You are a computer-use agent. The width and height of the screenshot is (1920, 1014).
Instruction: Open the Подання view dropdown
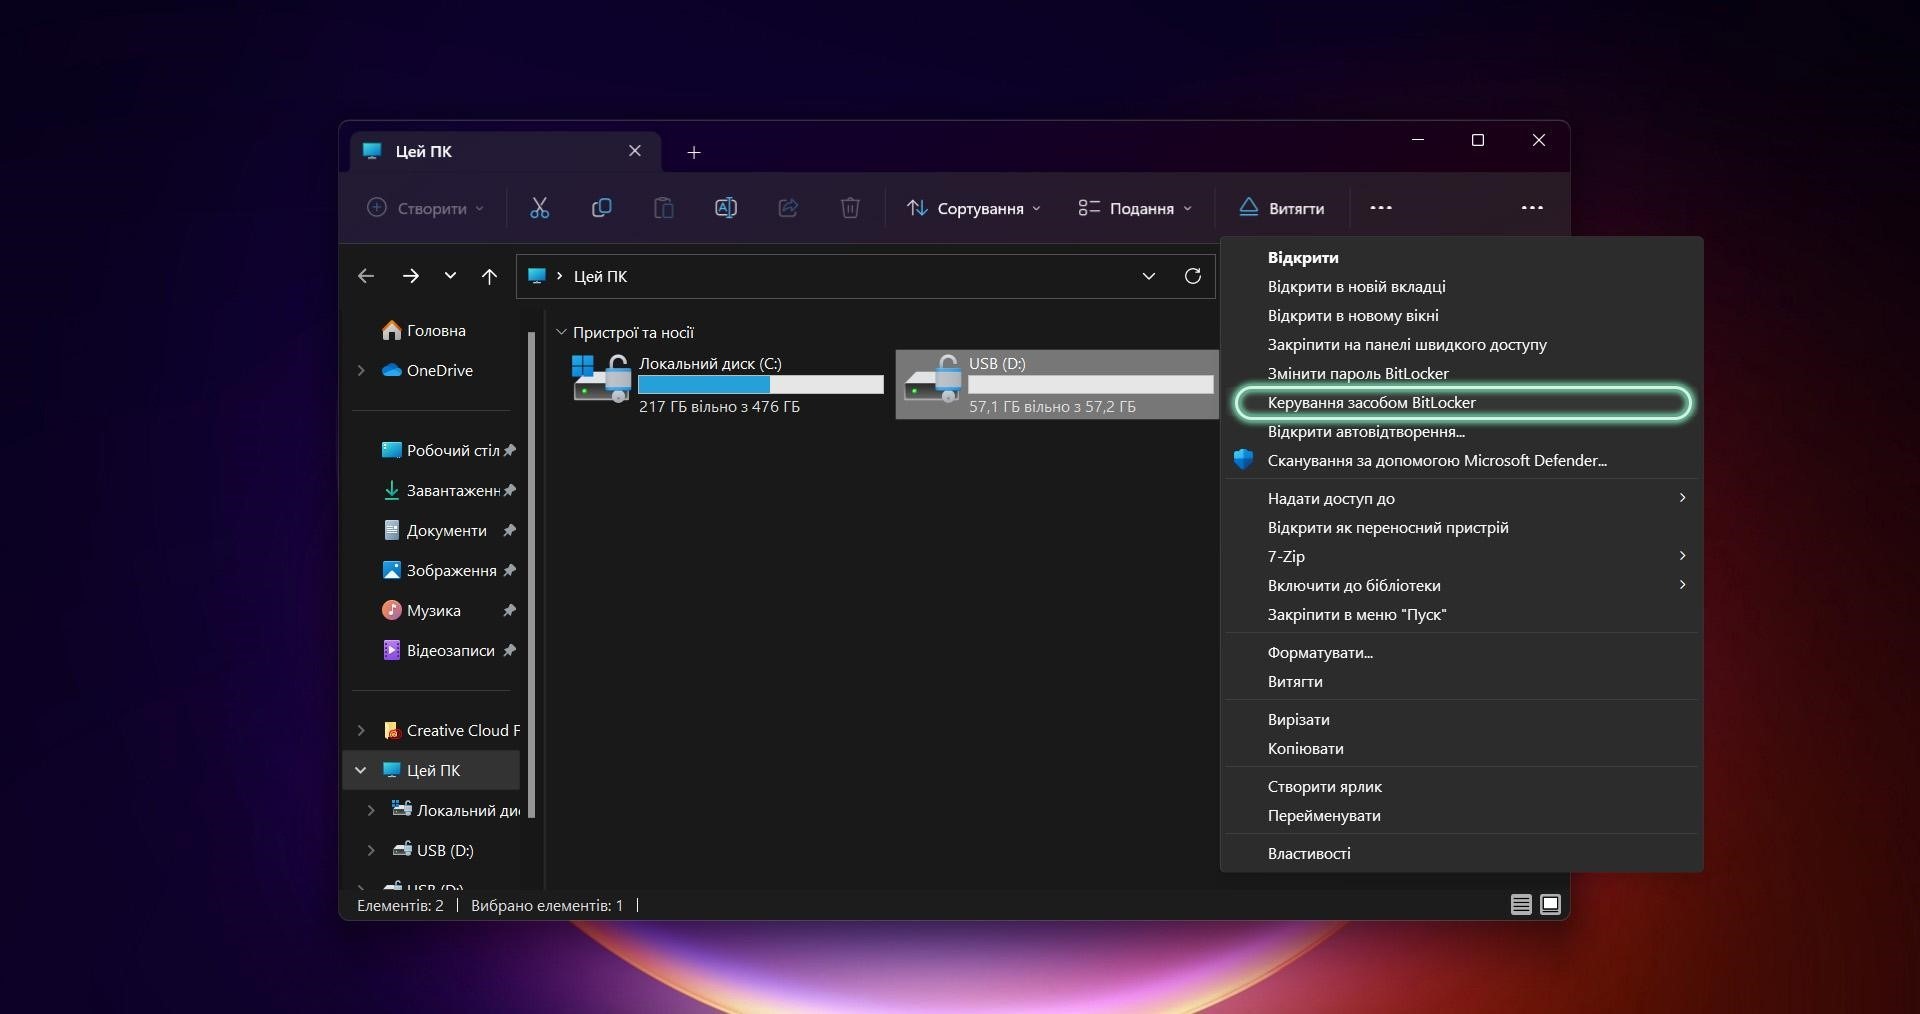click(x=1135, y=208)
